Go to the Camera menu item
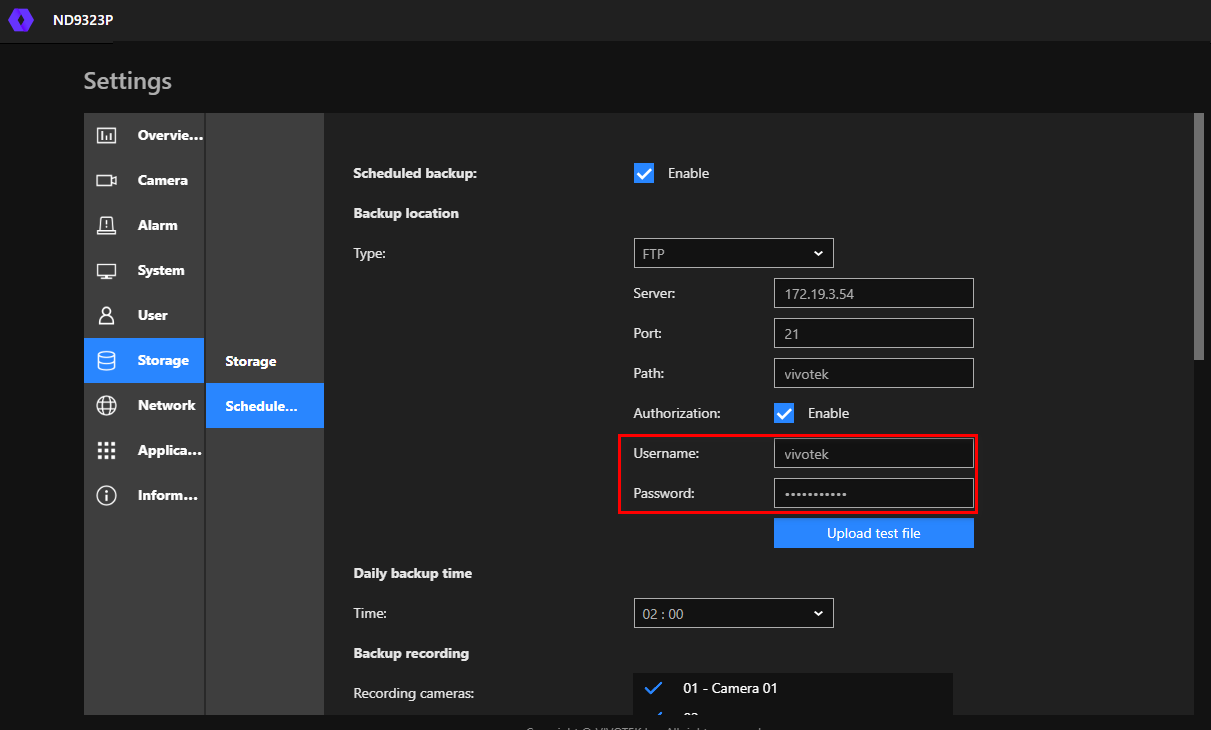The height and width of the screenshot is (730, 1211). (x=144, y=181)
